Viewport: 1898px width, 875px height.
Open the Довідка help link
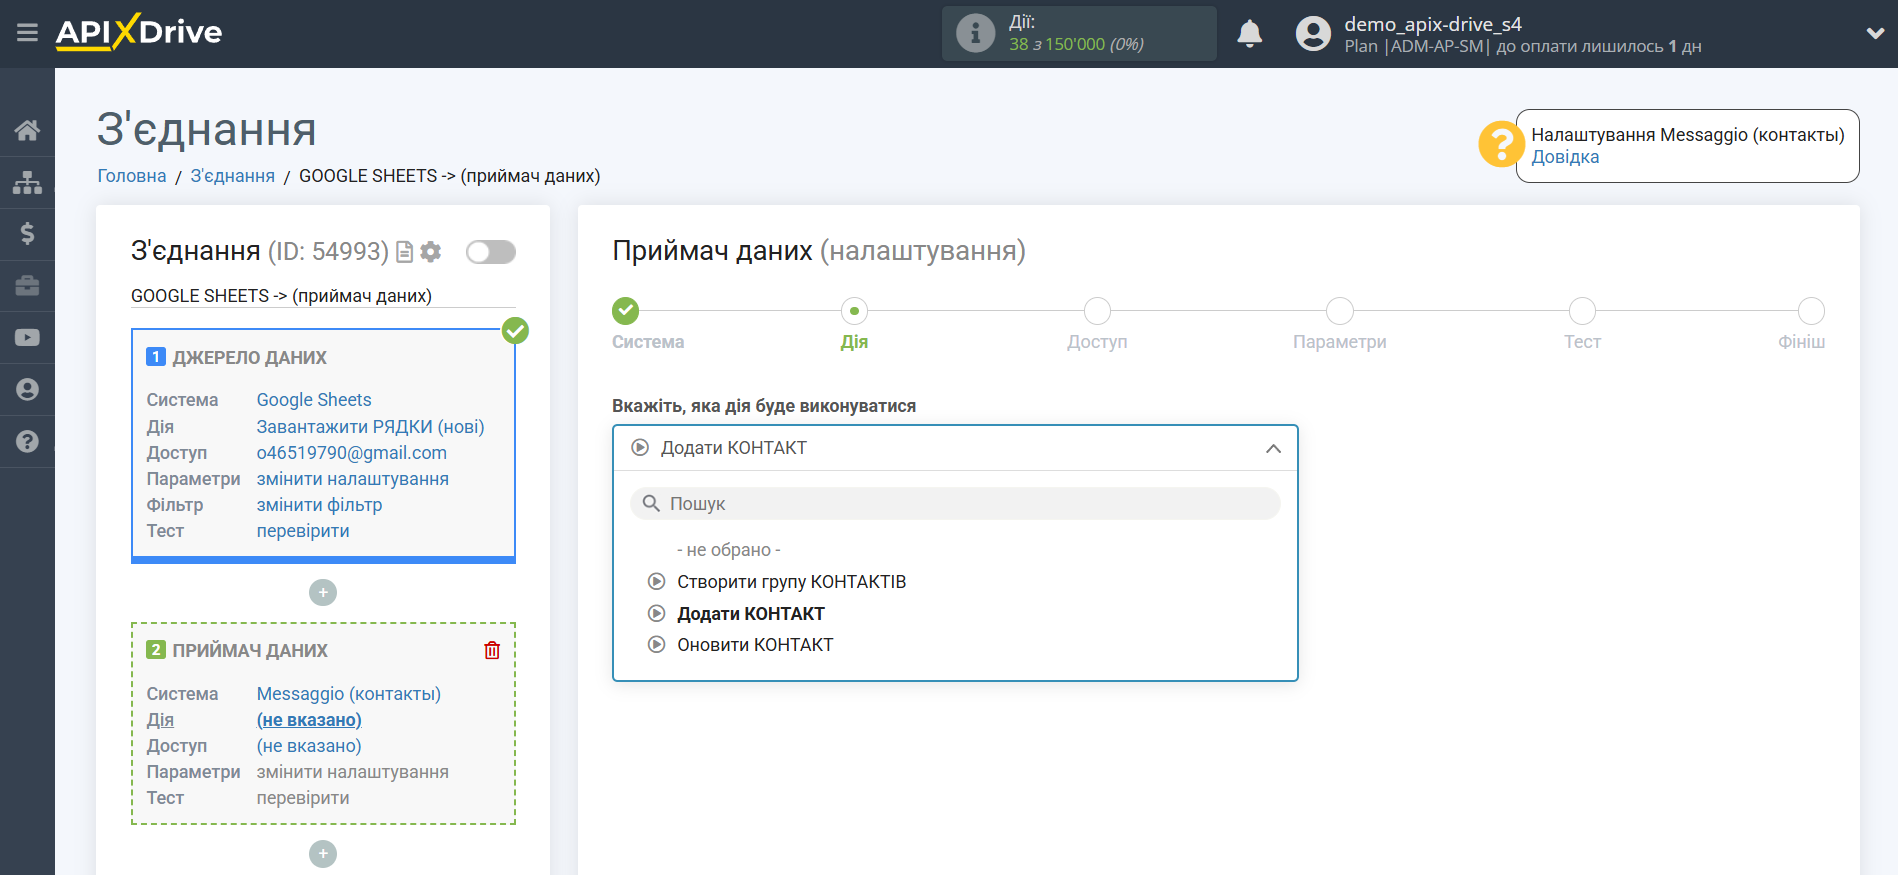(x=1565, y=157)
